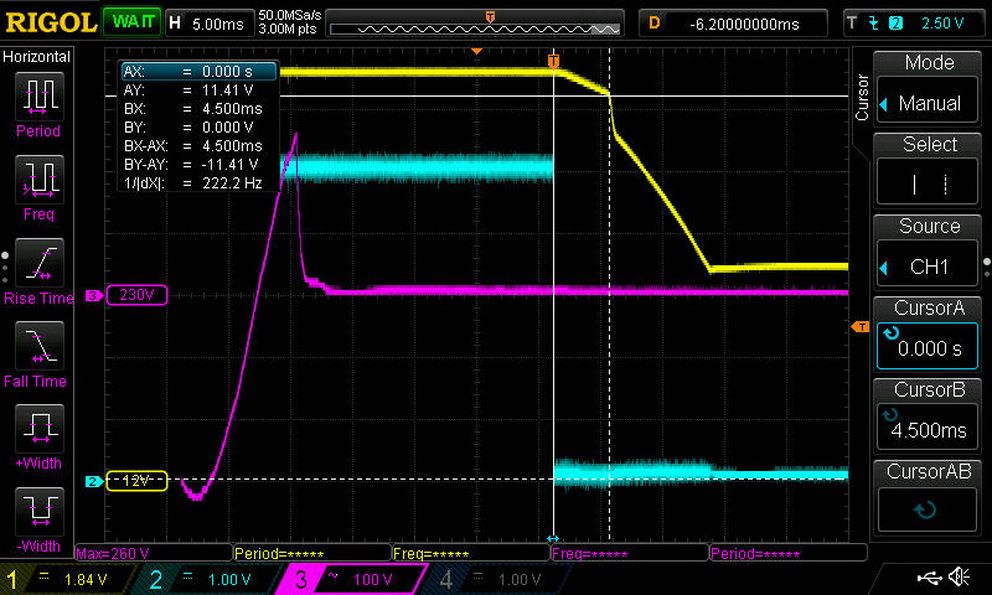
Task: Select the Period measurement icon
Action: point(39,96)
